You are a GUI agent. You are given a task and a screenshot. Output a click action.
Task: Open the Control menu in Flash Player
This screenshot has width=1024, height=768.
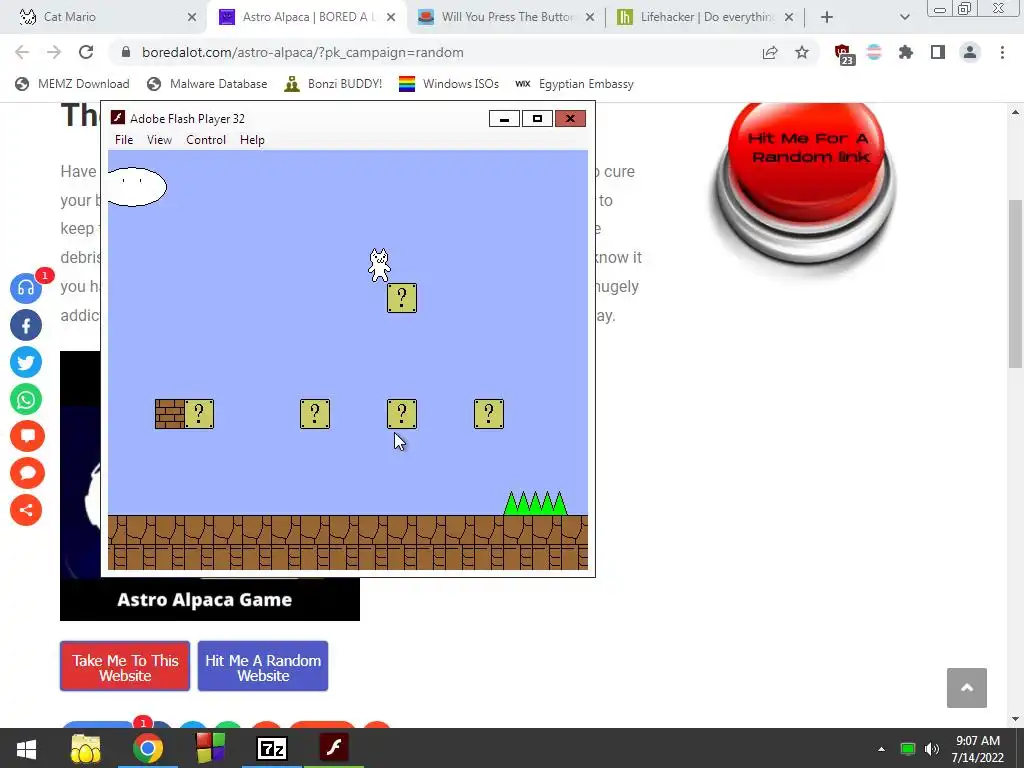(206, 140)
